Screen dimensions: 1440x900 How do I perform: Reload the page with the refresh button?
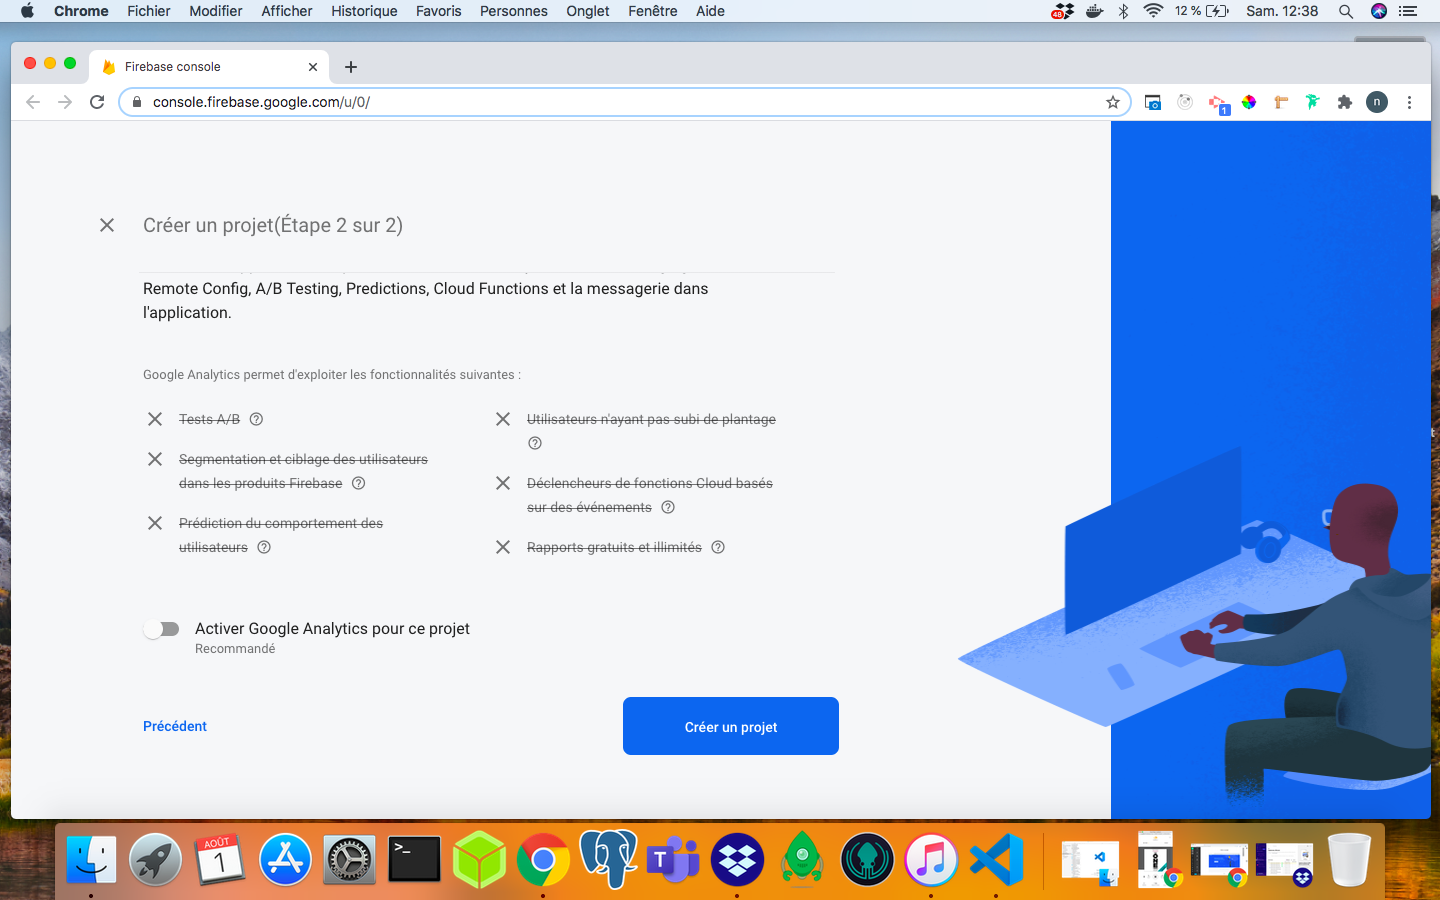(97, 102)
